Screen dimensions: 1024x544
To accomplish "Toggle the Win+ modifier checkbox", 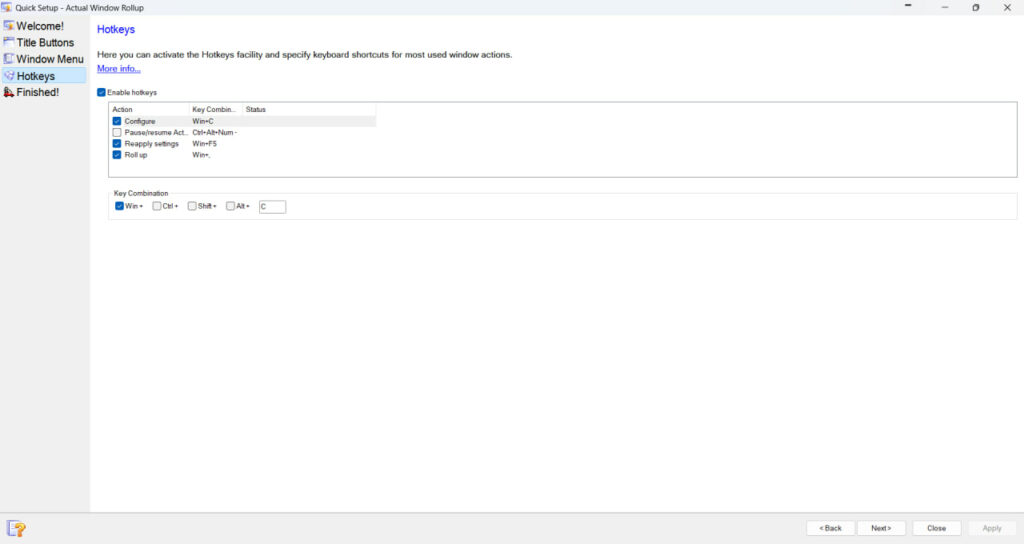I will 120,206.
